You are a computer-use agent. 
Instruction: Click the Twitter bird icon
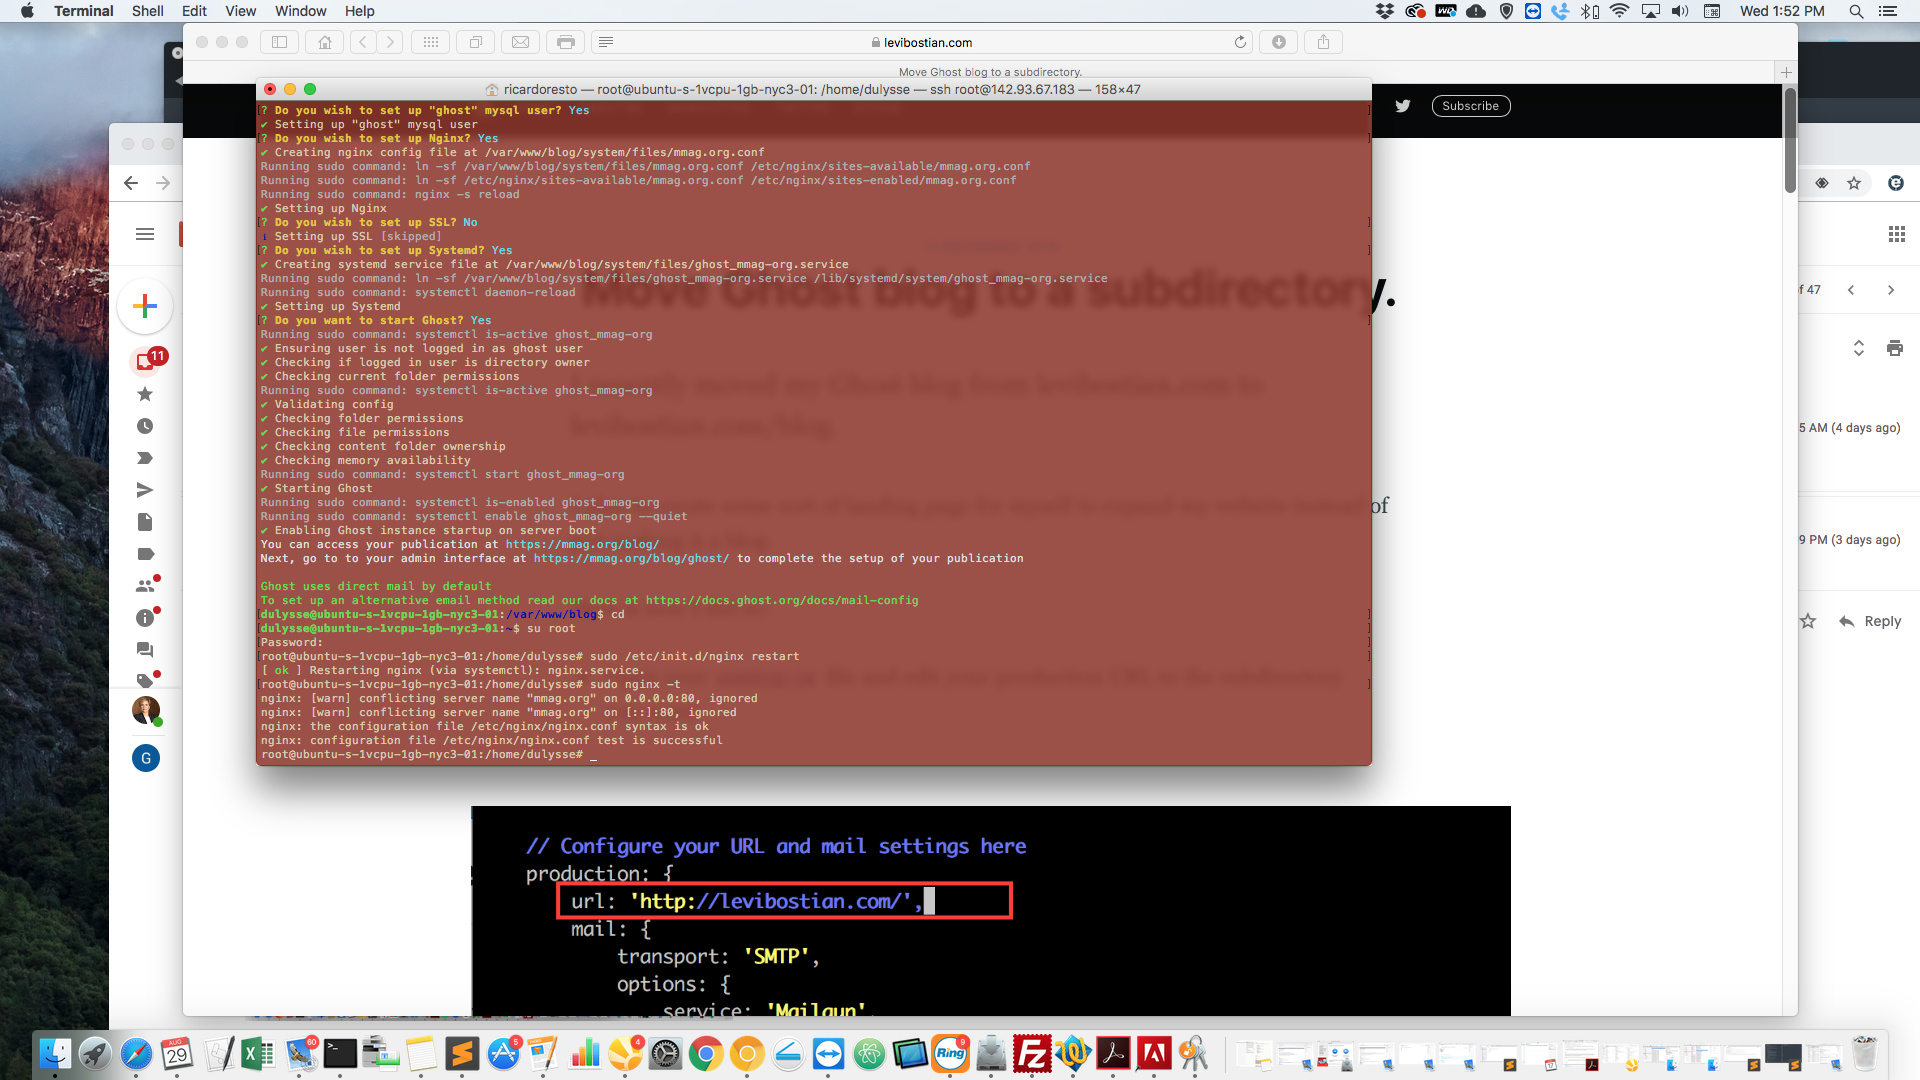click(1403, 106)
